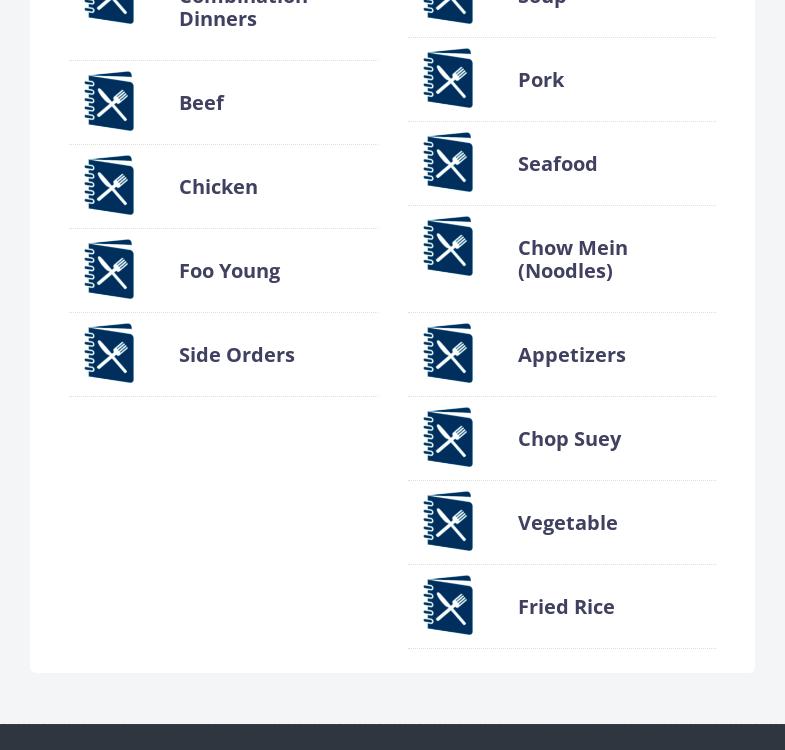Select the Foo Young menu book icon
Image resolution: width=785 pixels, height=750 pixels.
point(109,269)
